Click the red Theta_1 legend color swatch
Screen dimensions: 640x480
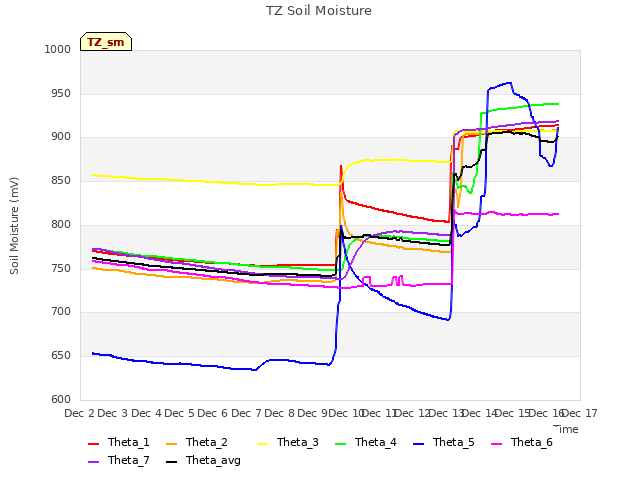(93, 444)
